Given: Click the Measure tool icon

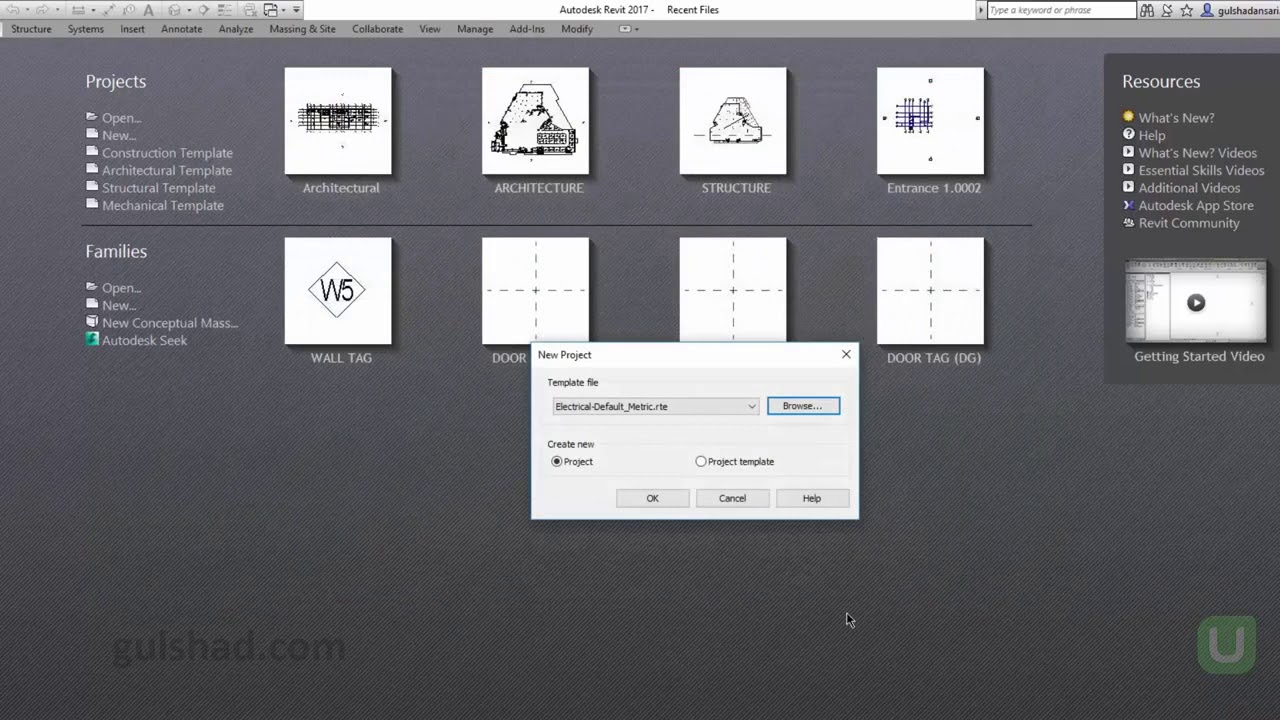Looking at the screenshot, I should (78, 10).
